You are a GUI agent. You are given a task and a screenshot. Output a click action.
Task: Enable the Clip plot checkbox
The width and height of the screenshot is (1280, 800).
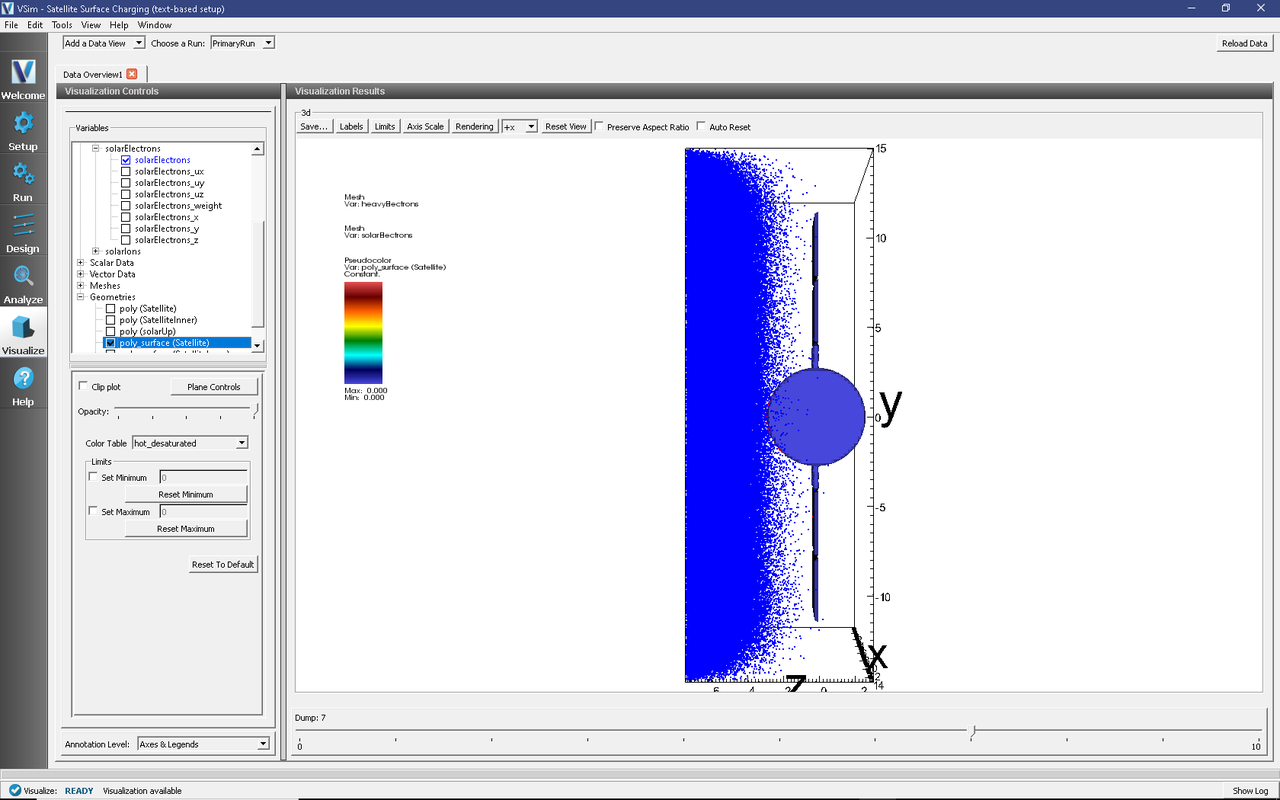click(83, 387)
